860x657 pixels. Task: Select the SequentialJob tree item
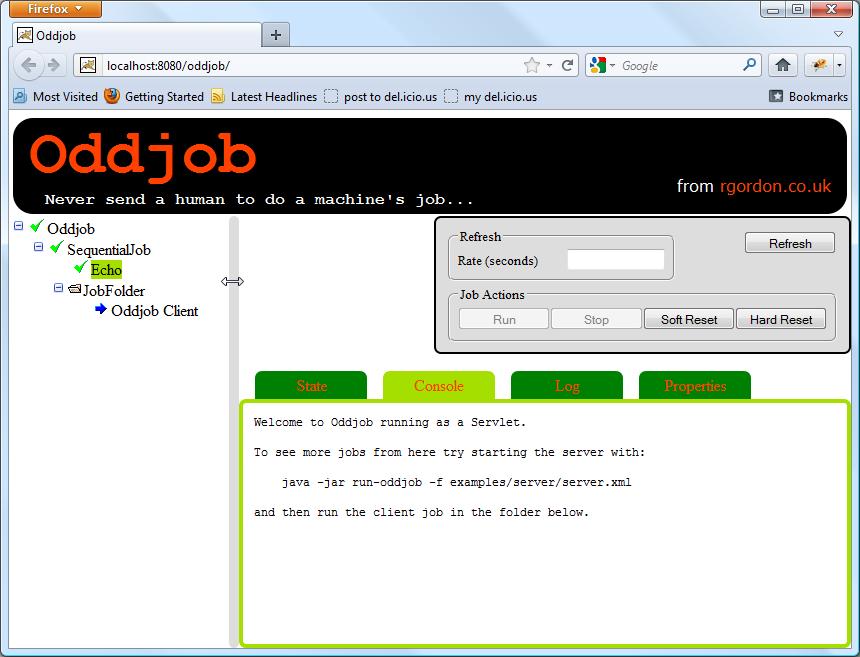coord(109,250)
